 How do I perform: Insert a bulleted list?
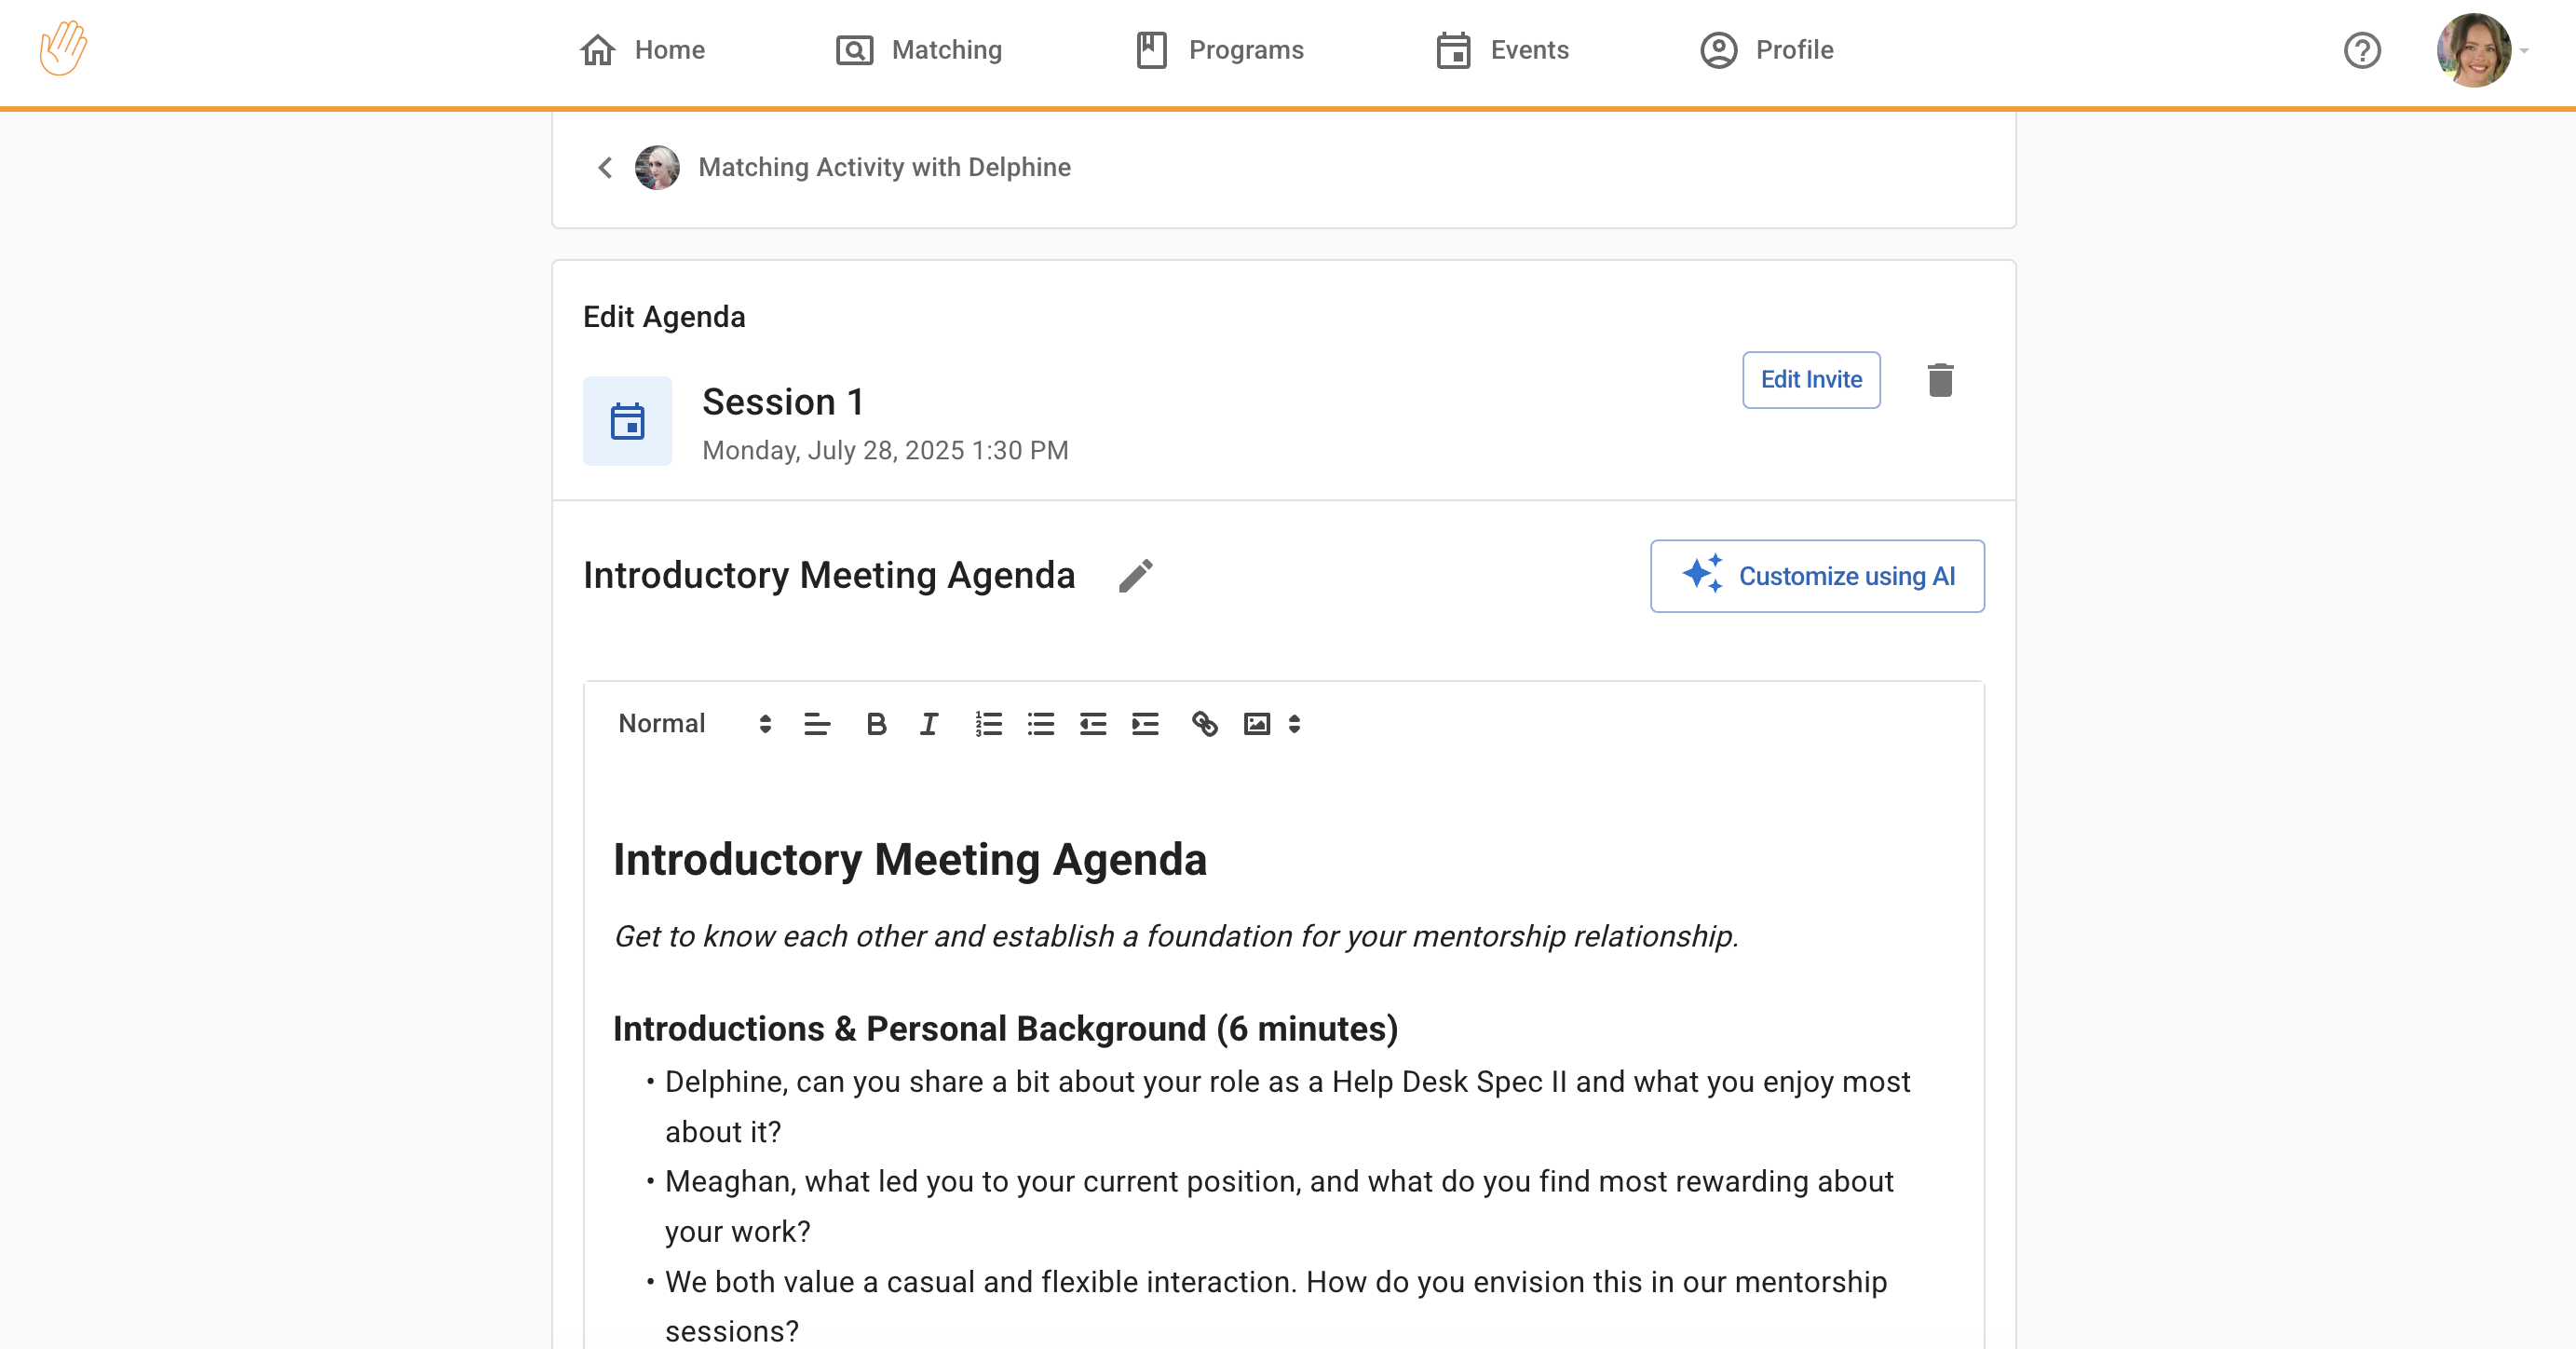(1040, 723)
